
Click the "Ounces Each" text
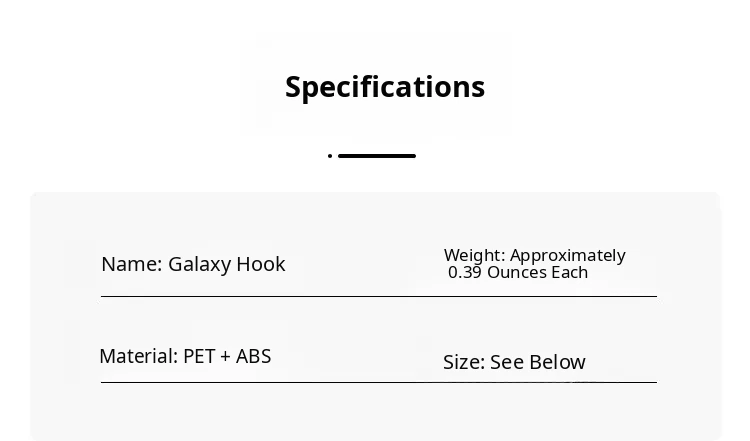click(538, 272)
